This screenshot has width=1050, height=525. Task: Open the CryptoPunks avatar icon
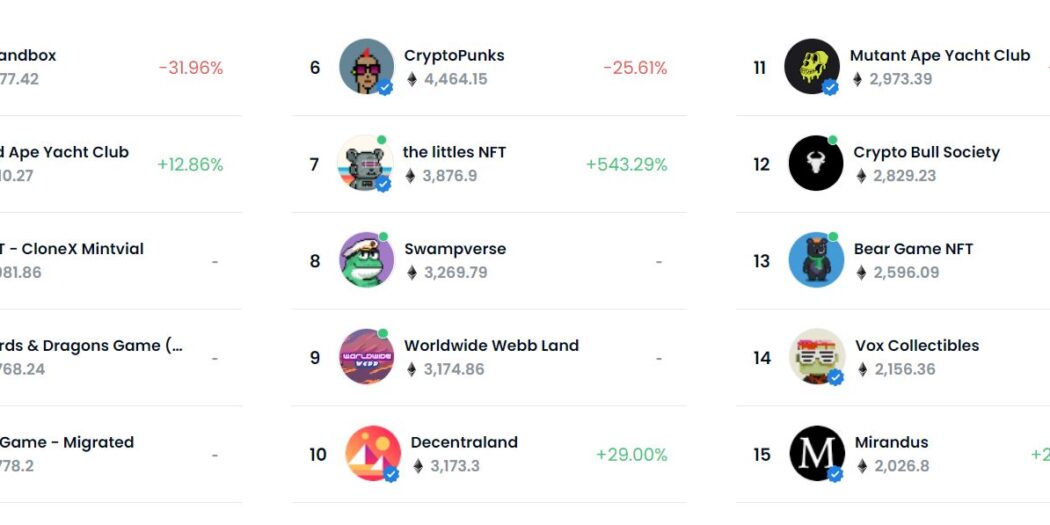366,66
